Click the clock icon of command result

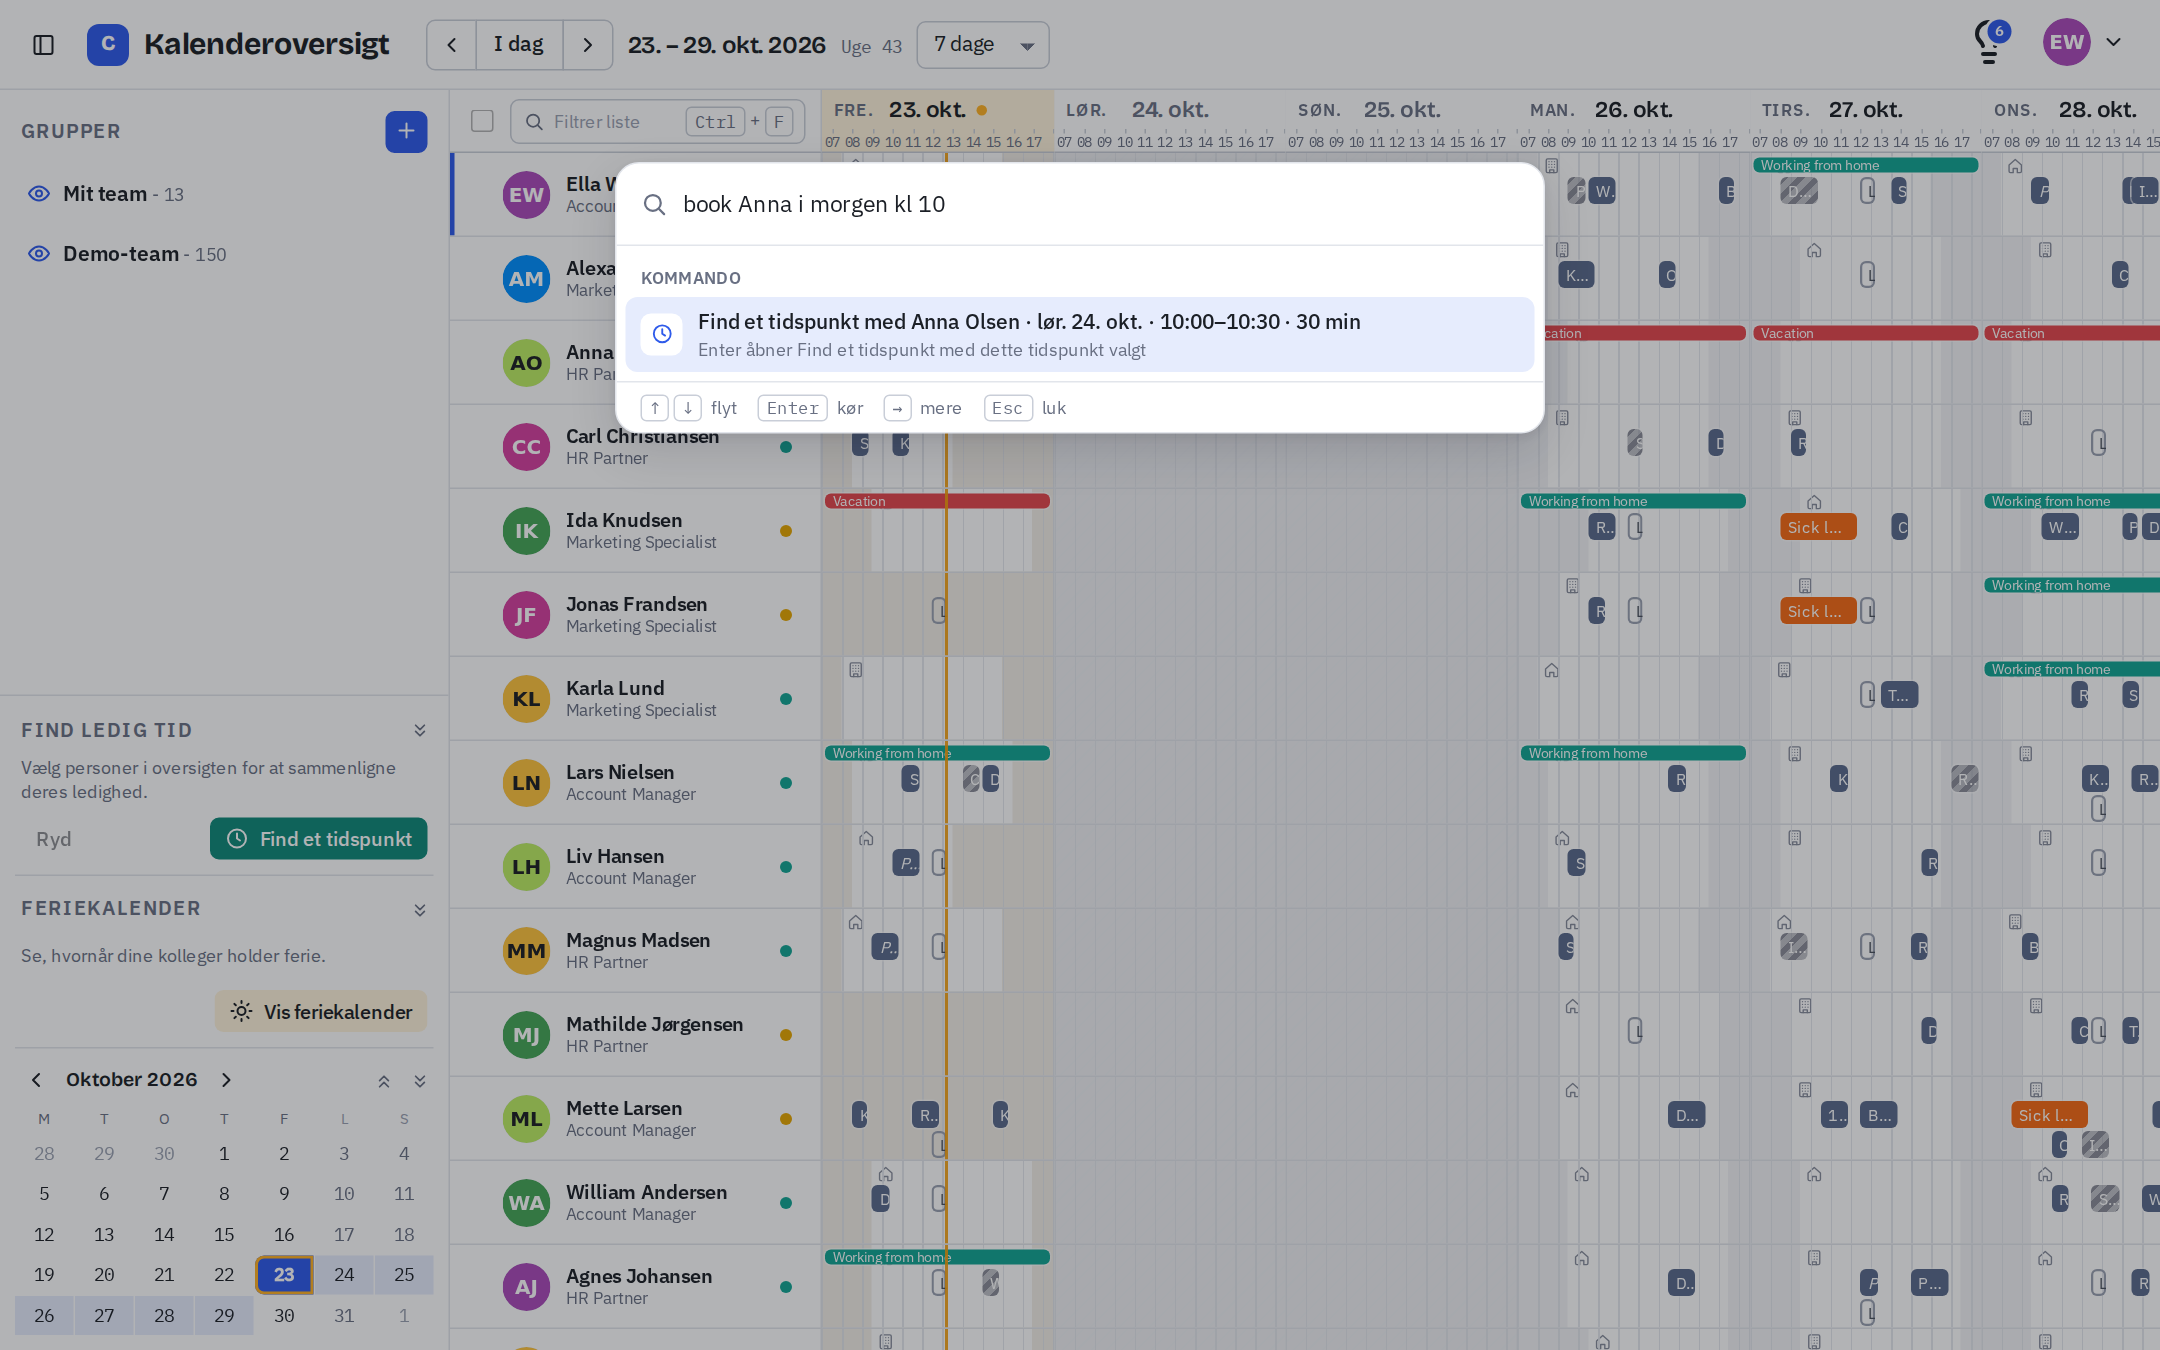pyautogui.click(x=662, y=334)
